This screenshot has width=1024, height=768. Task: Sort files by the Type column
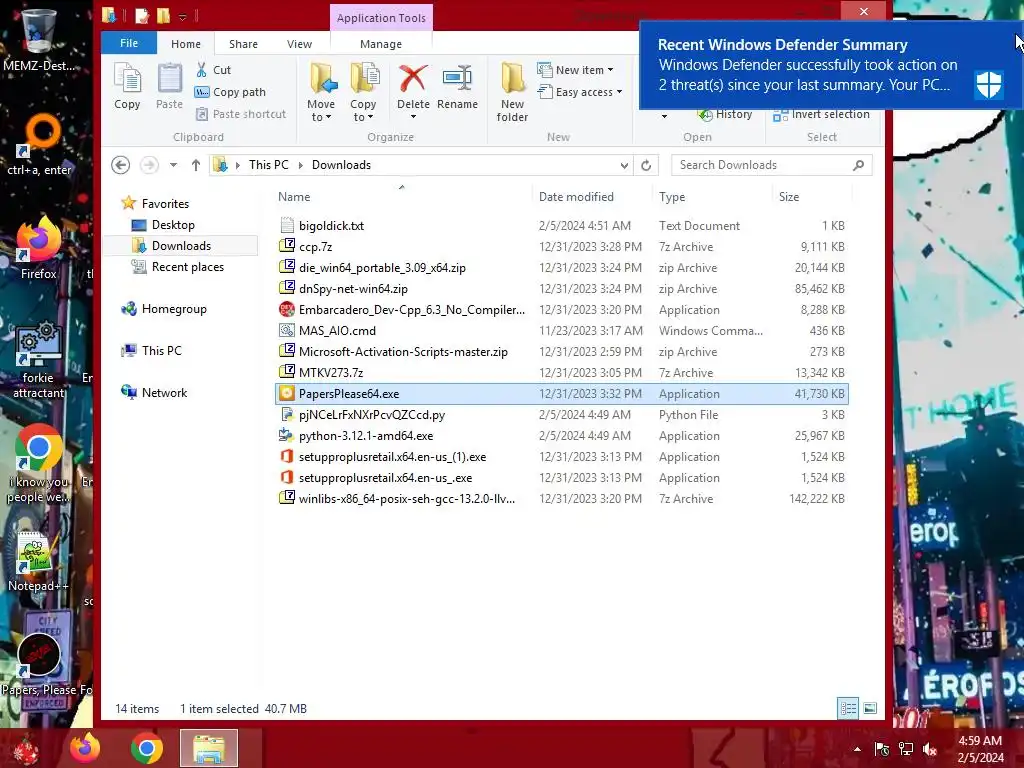click(712, 197)
